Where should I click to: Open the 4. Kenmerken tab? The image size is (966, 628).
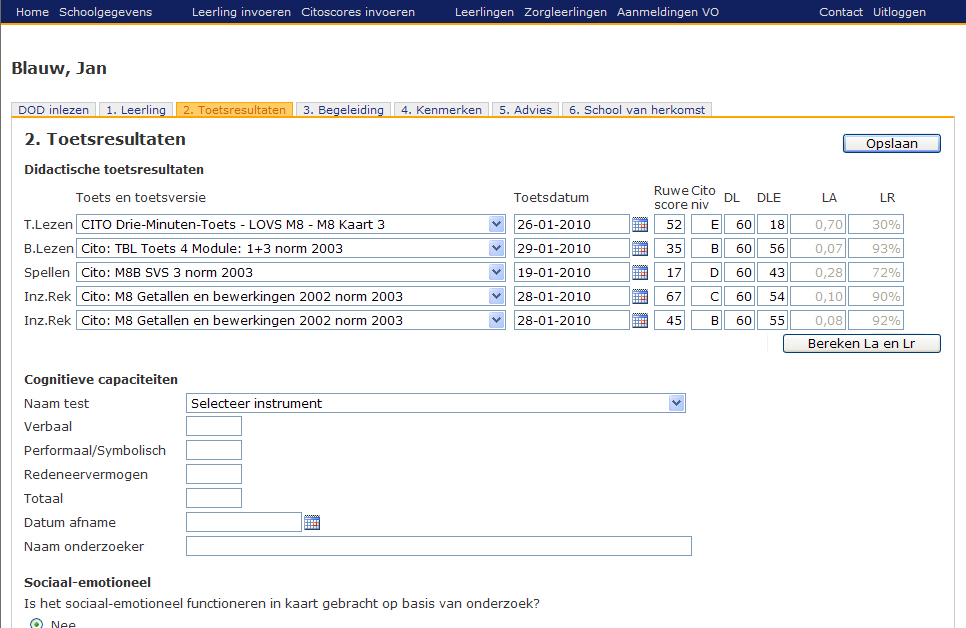click(441, 110)
